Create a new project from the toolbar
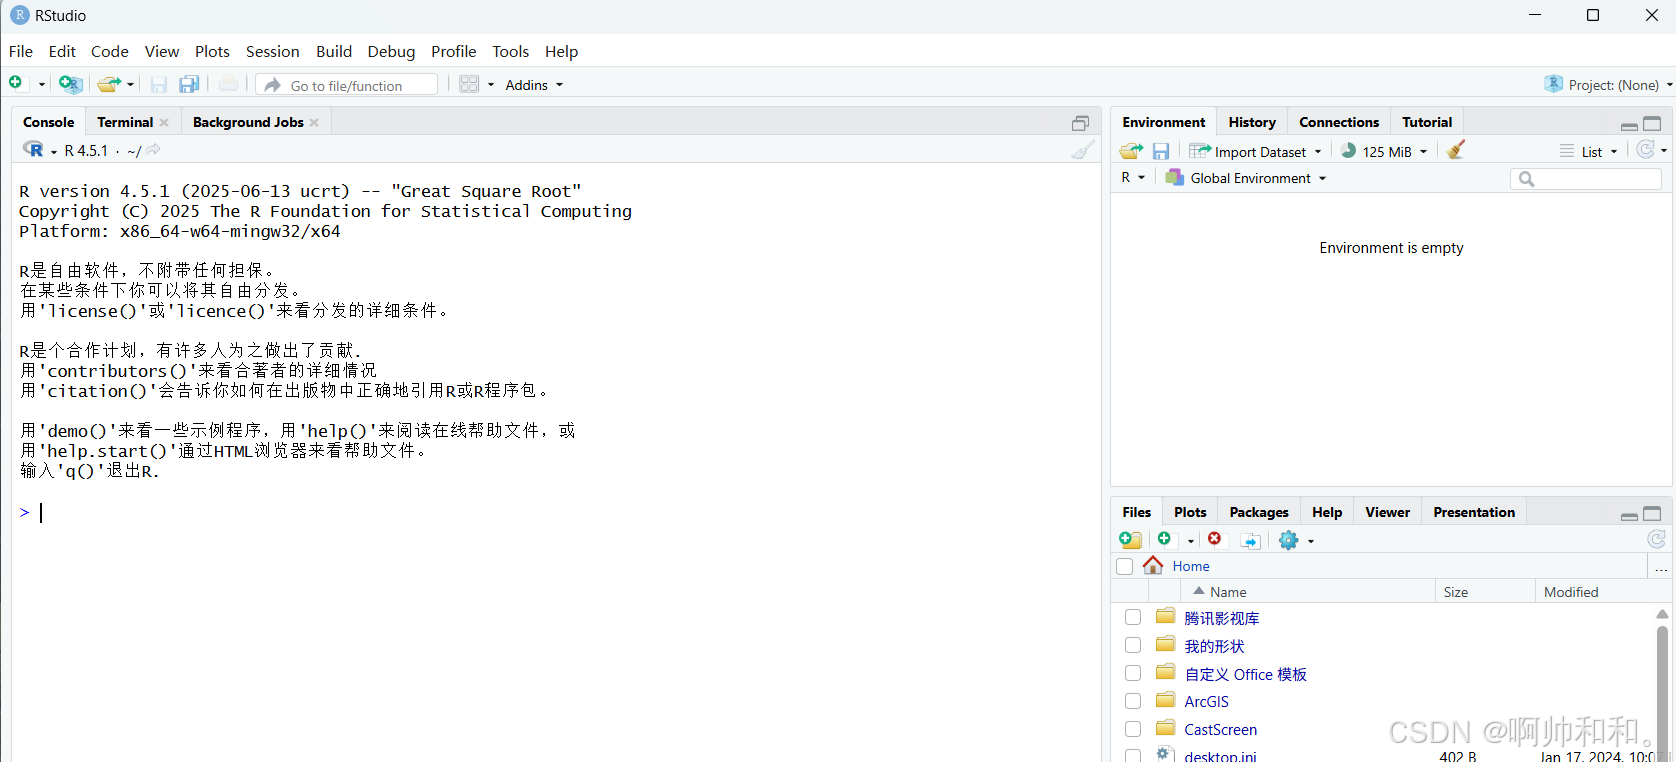 click(70, 85)
